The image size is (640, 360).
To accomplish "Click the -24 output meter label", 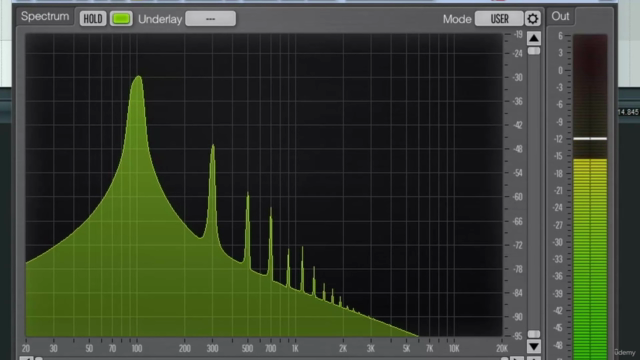I will [558, 208].
